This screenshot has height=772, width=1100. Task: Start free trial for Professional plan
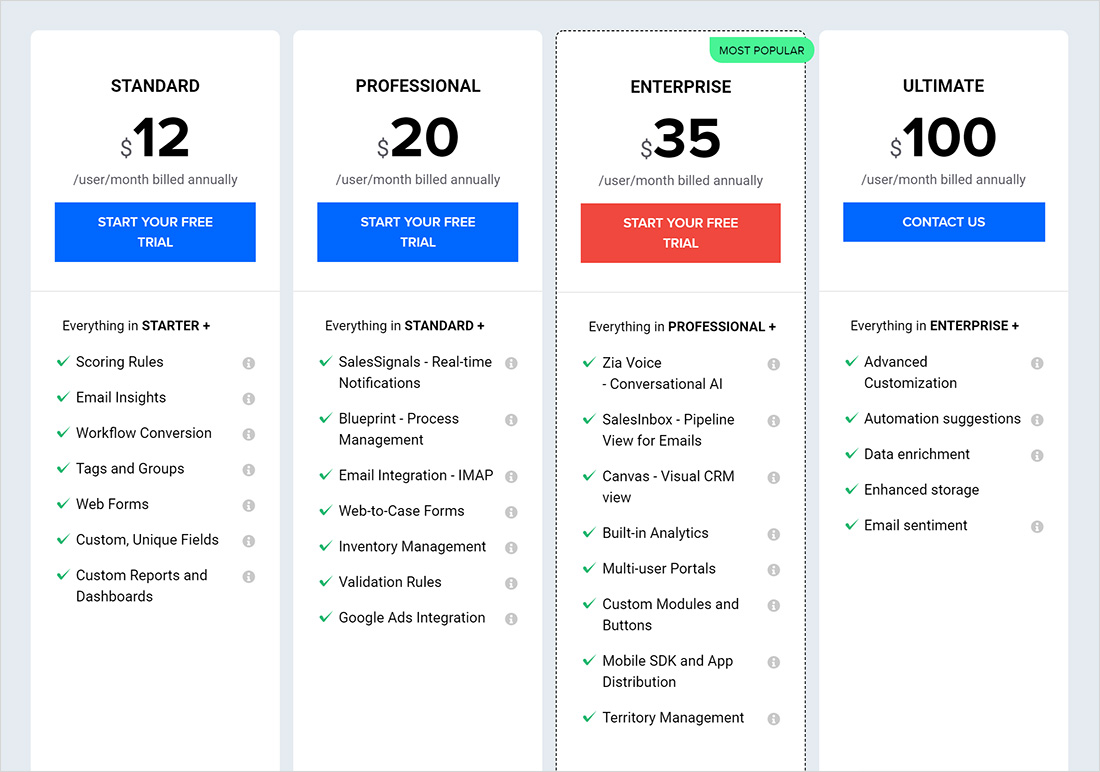pos(417,232)
